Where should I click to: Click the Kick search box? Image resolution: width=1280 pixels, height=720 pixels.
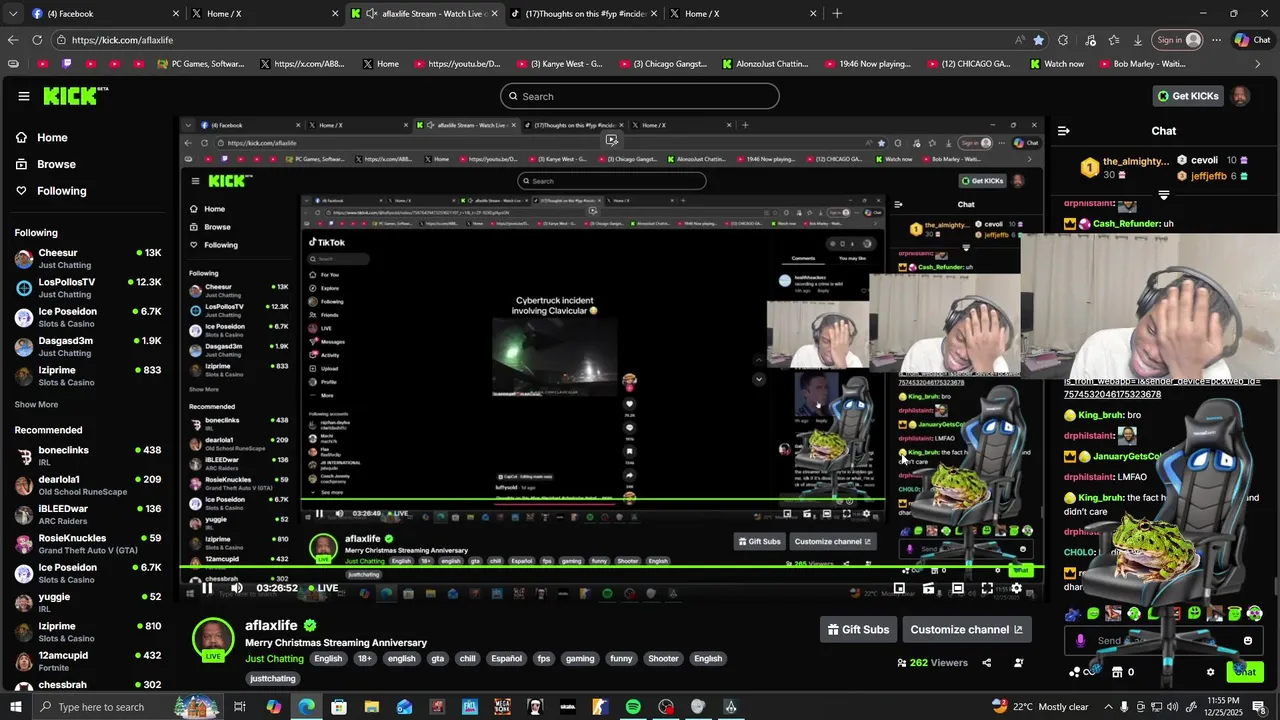640,96
